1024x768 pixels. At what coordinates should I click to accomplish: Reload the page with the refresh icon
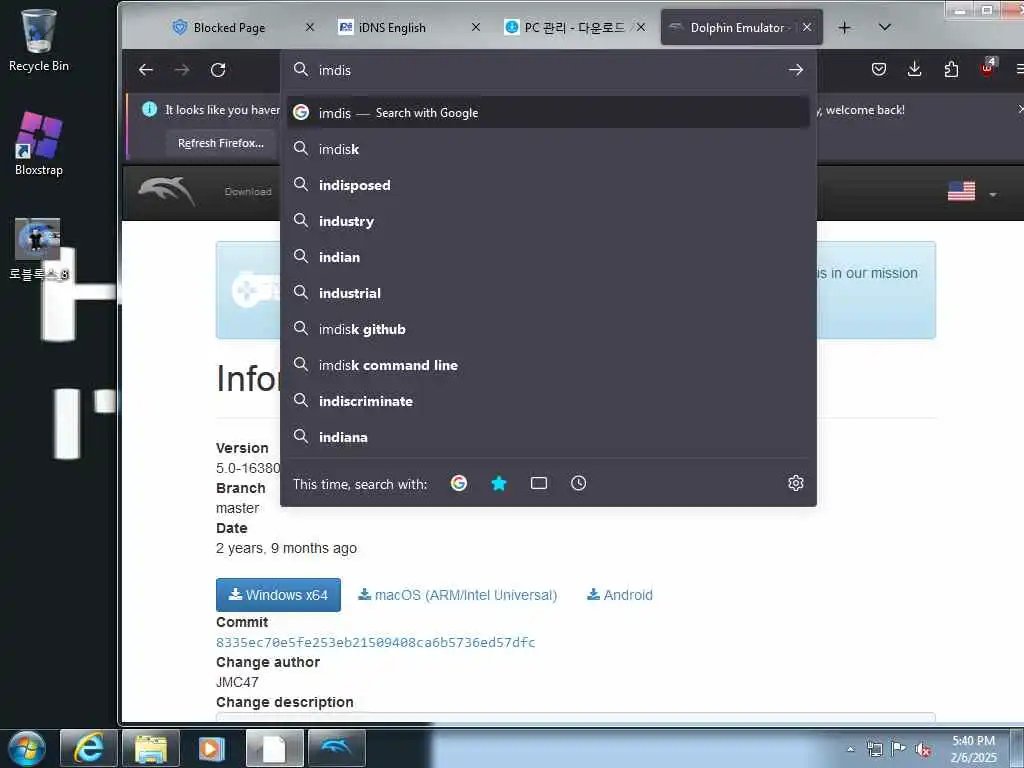[x=218, y=70]
